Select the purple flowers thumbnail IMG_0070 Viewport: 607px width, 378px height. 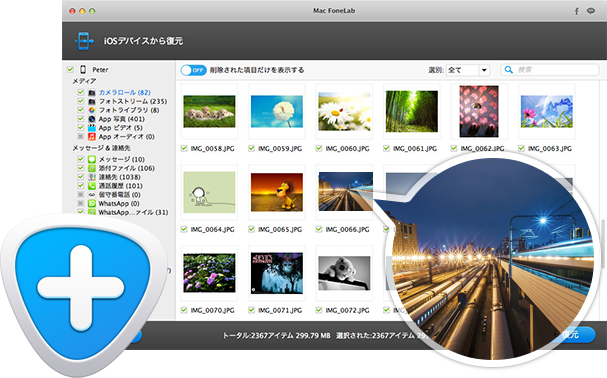coord(209,273)
